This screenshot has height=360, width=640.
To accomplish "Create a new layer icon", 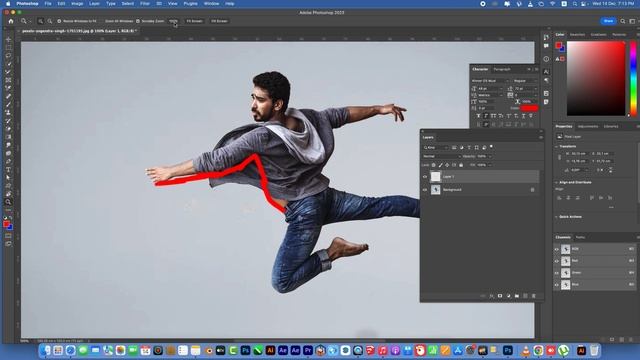I will (x=525, y=296).
